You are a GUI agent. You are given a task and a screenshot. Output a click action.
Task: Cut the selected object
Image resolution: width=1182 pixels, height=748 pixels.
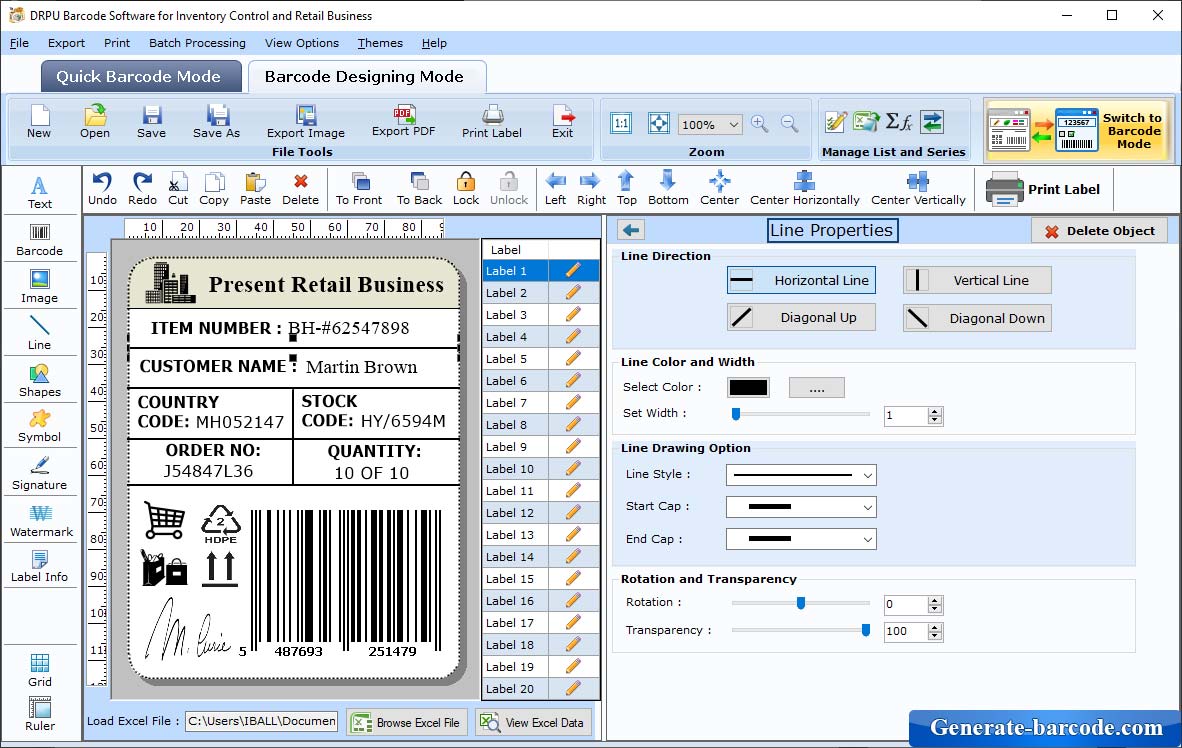pos(178,189)
